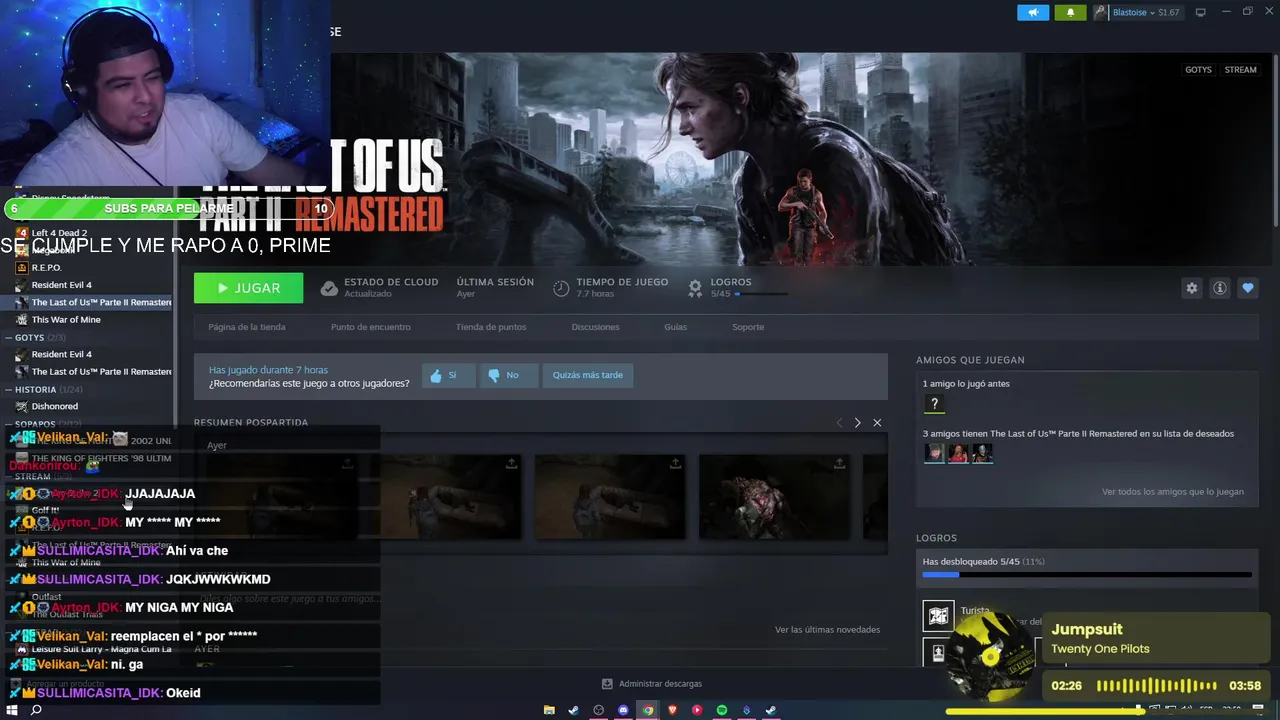Click the Logros gear badge icon
Image resolution: width=1280 pixels, height=720 pixels.
[x=695, y=288]
